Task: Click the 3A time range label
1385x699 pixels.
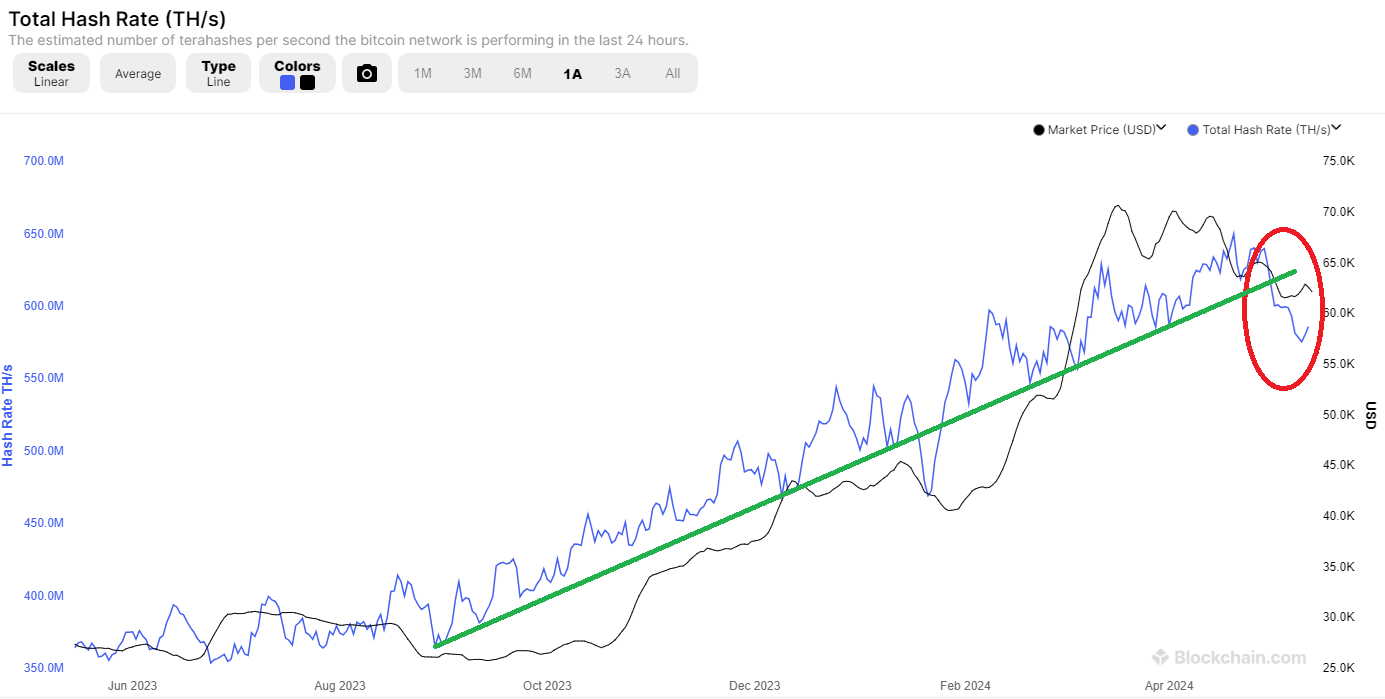Action: point(622,73)
